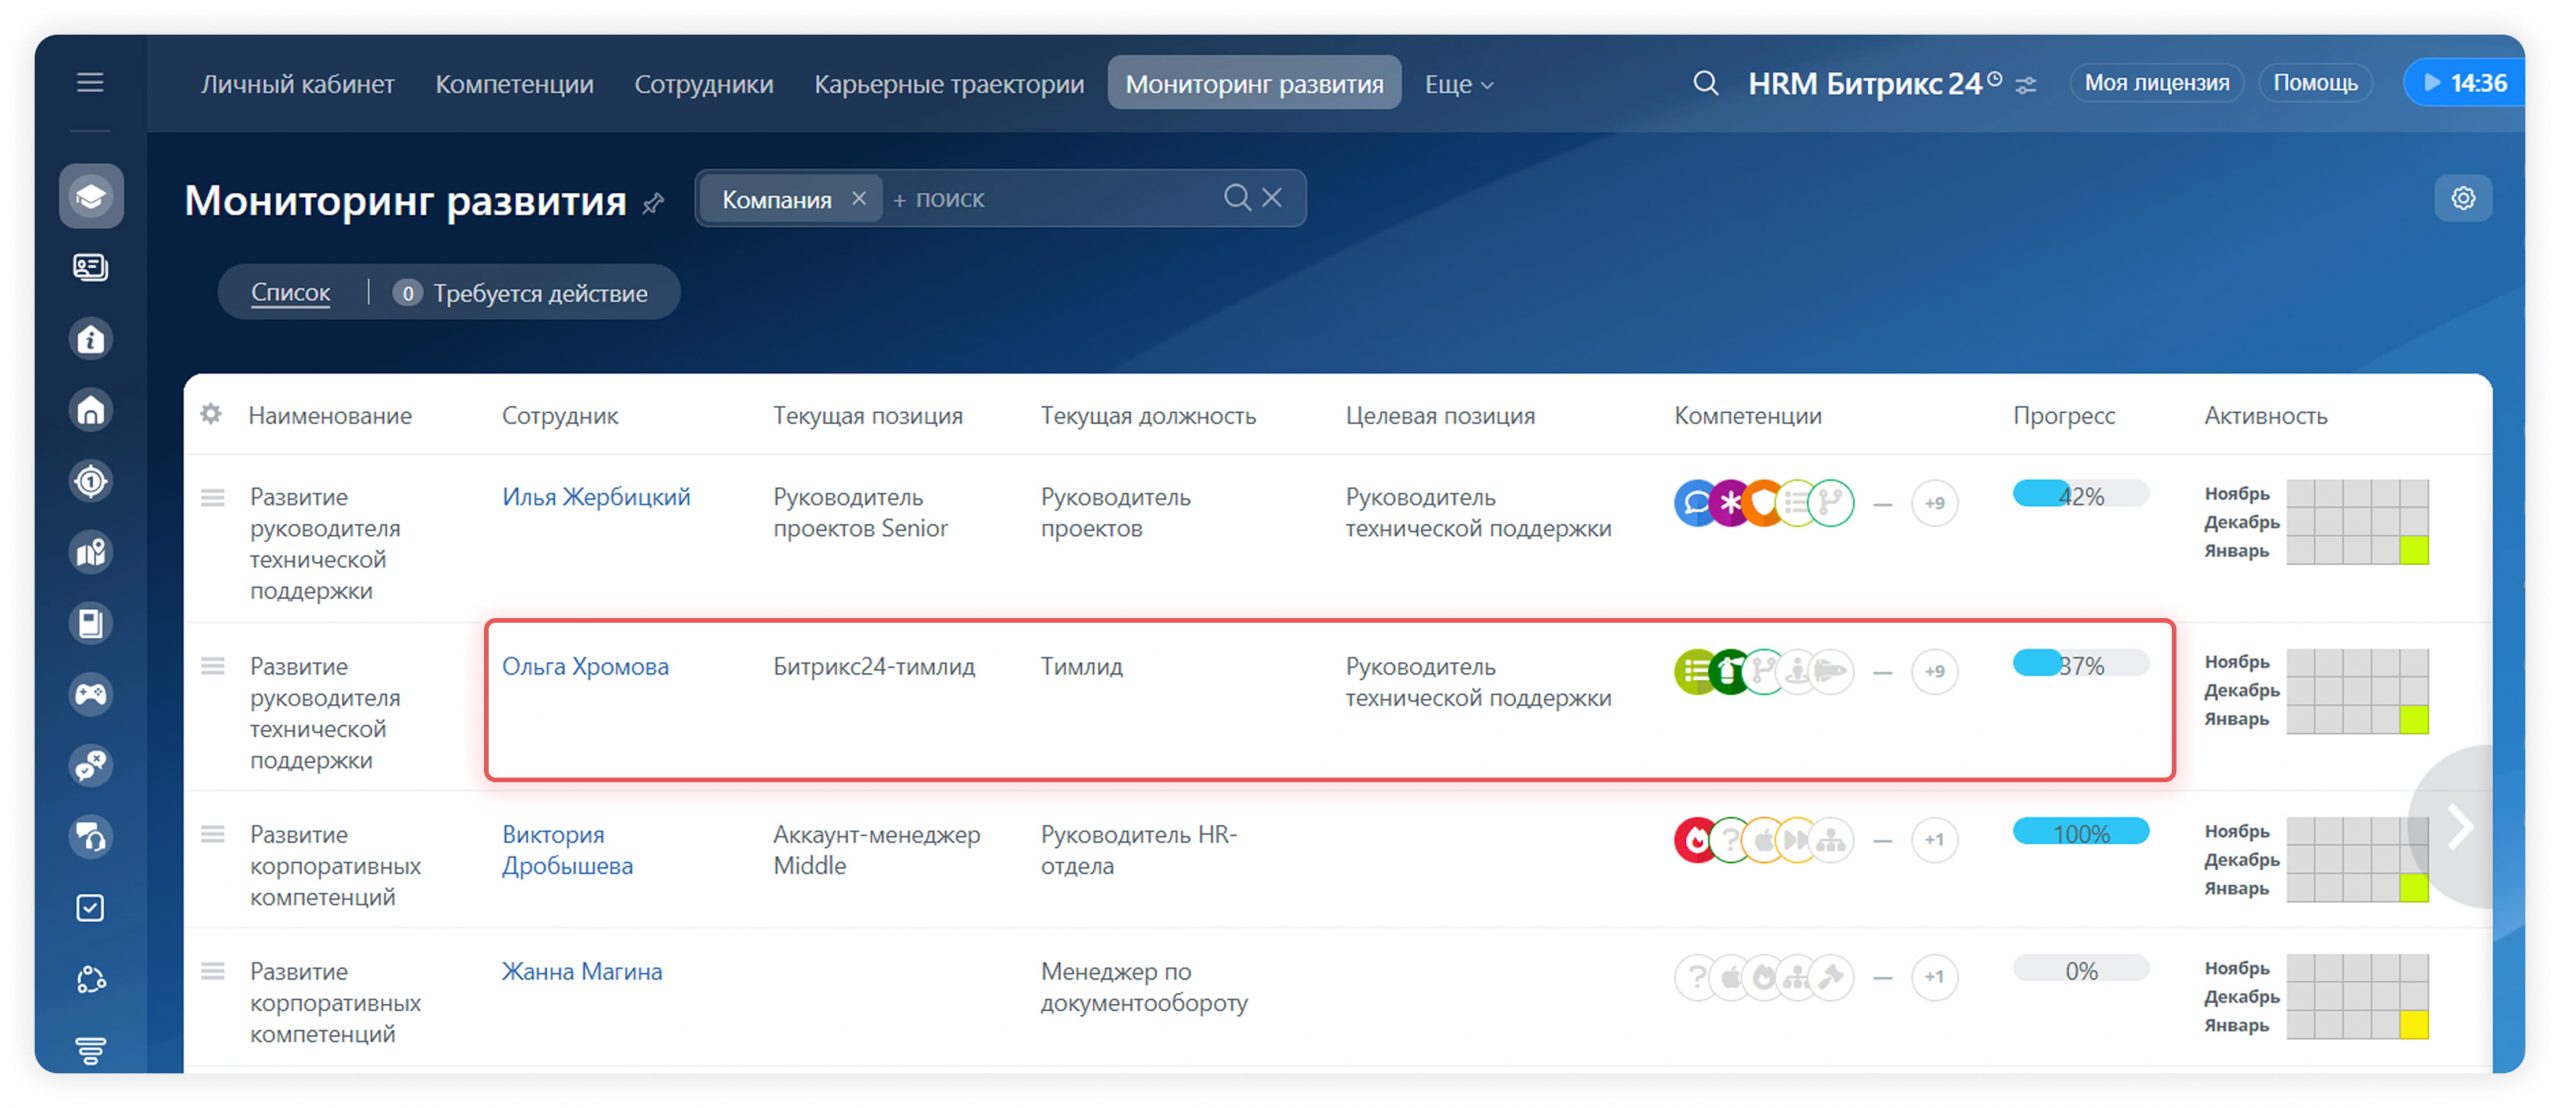The image size is (2560, 1108).
Task: Click the funnel icon at sidebar bottom
Action: (x=91, y=1050)
